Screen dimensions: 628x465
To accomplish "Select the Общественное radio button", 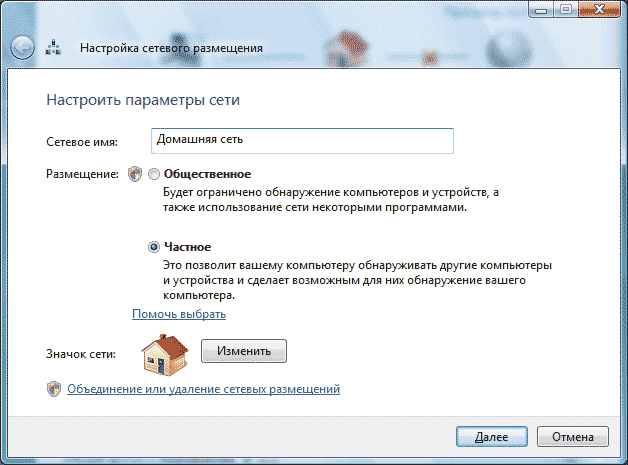I will point(153,174).
